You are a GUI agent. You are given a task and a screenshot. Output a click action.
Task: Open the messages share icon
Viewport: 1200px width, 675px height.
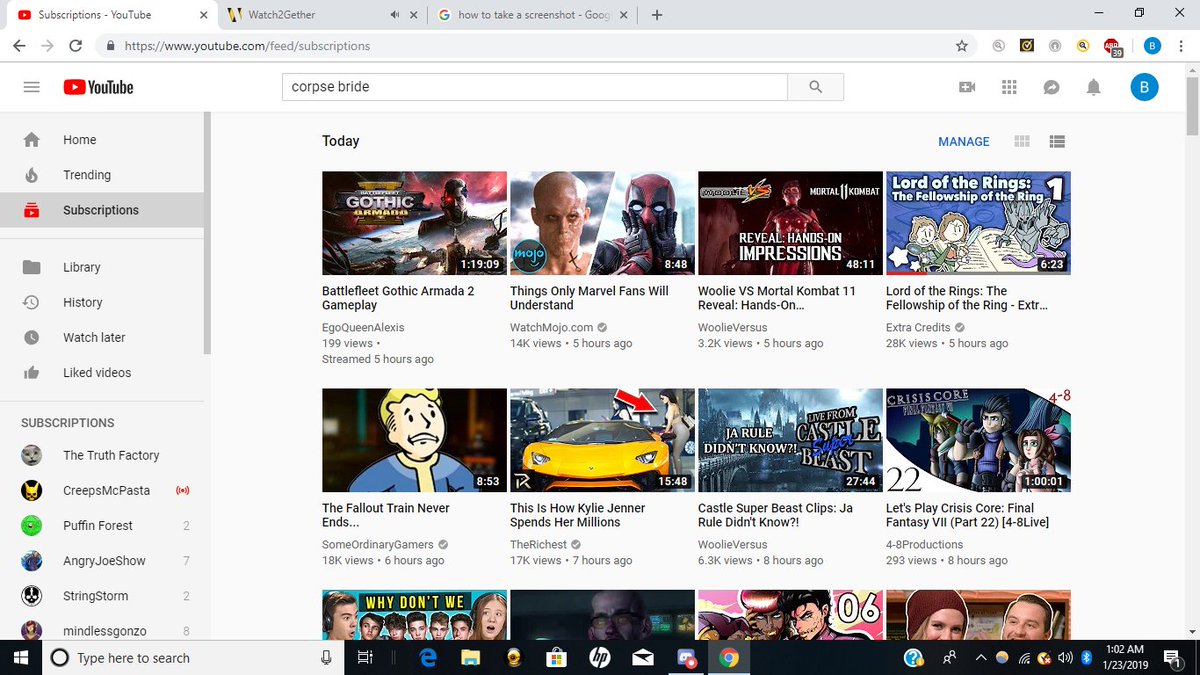[1051, 87]
